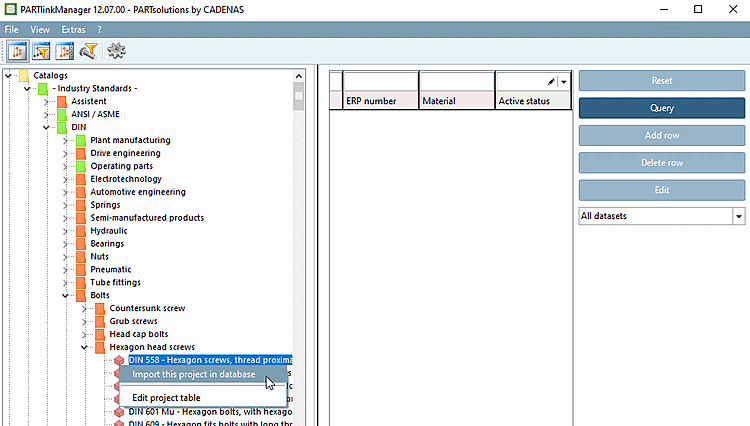Click the Material column header

pyautogui.click(x=457, y=101)
